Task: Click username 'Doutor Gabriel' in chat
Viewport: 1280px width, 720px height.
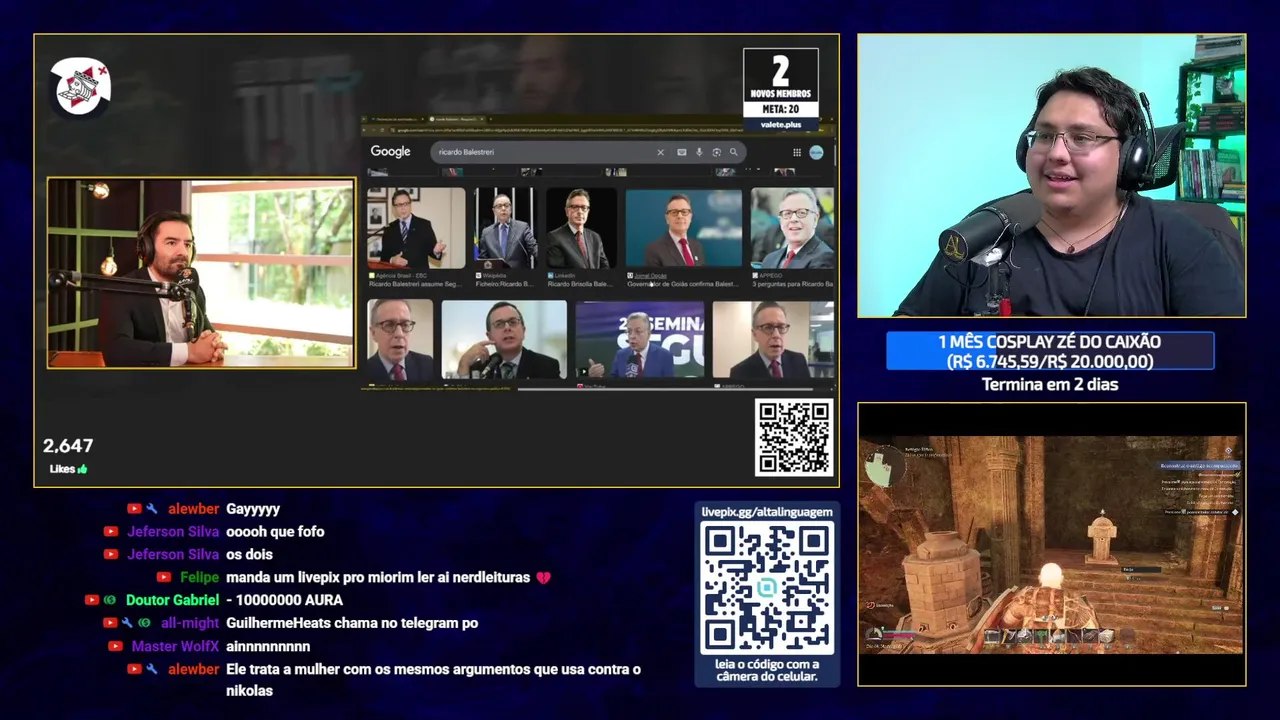Action: pyautogui.click(x=172, y=600)
